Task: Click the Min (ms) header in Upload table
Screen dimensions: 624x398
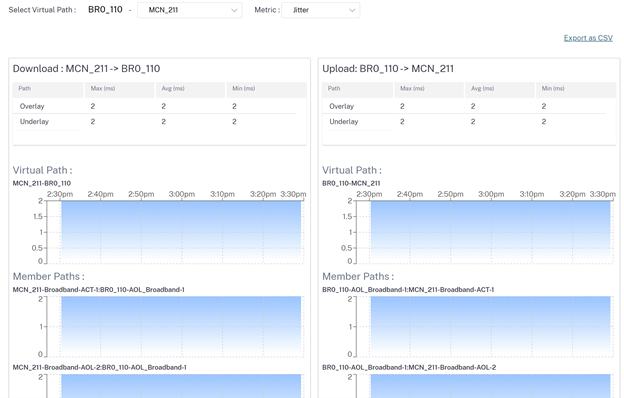Action: click(x=576, y=89)
